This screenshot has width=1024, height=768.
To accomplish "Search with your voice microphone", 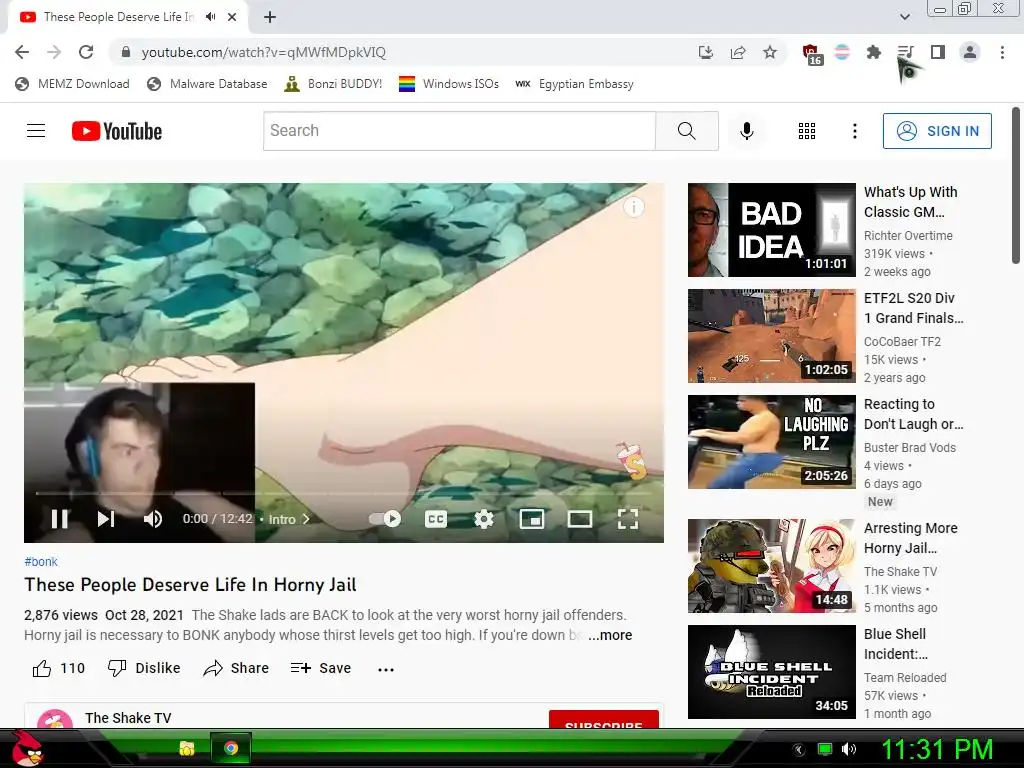I will click(746, 131).
